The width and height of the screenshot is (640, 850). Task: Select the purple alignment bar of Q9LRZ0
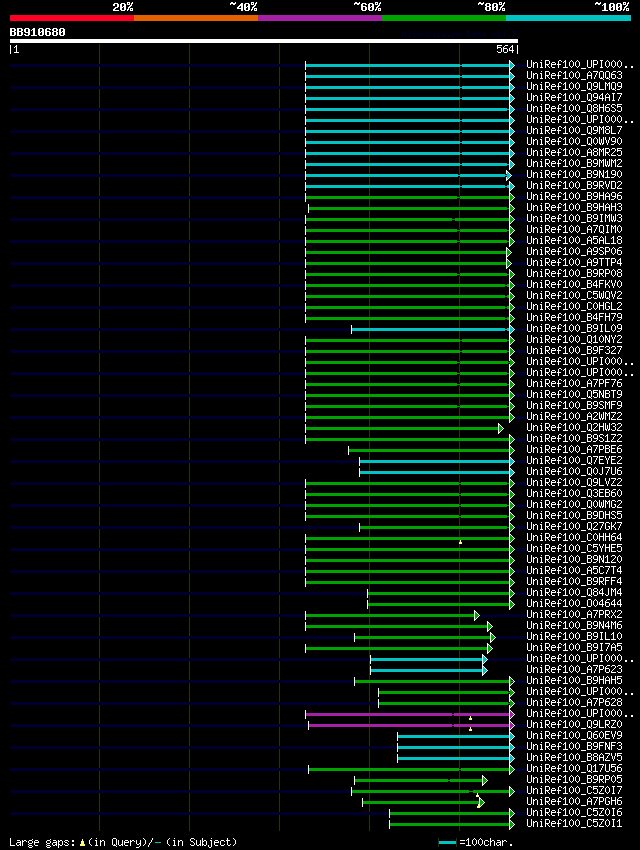tap(410, 725)
